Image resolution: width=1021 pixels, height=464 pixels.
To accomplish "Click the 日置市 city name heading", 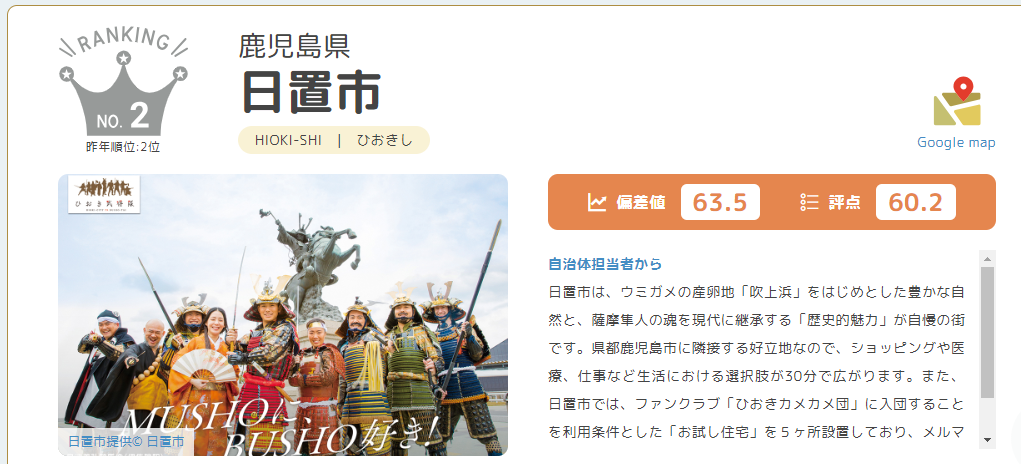I will coord(311,91).
